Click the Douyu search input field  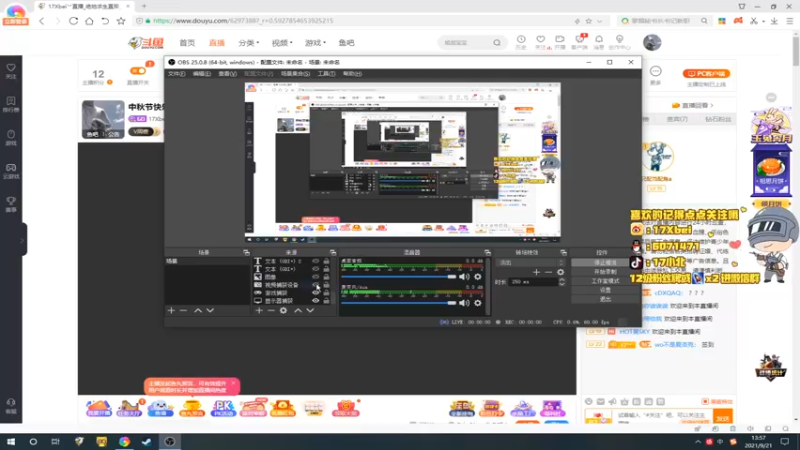tap(465, 43)
